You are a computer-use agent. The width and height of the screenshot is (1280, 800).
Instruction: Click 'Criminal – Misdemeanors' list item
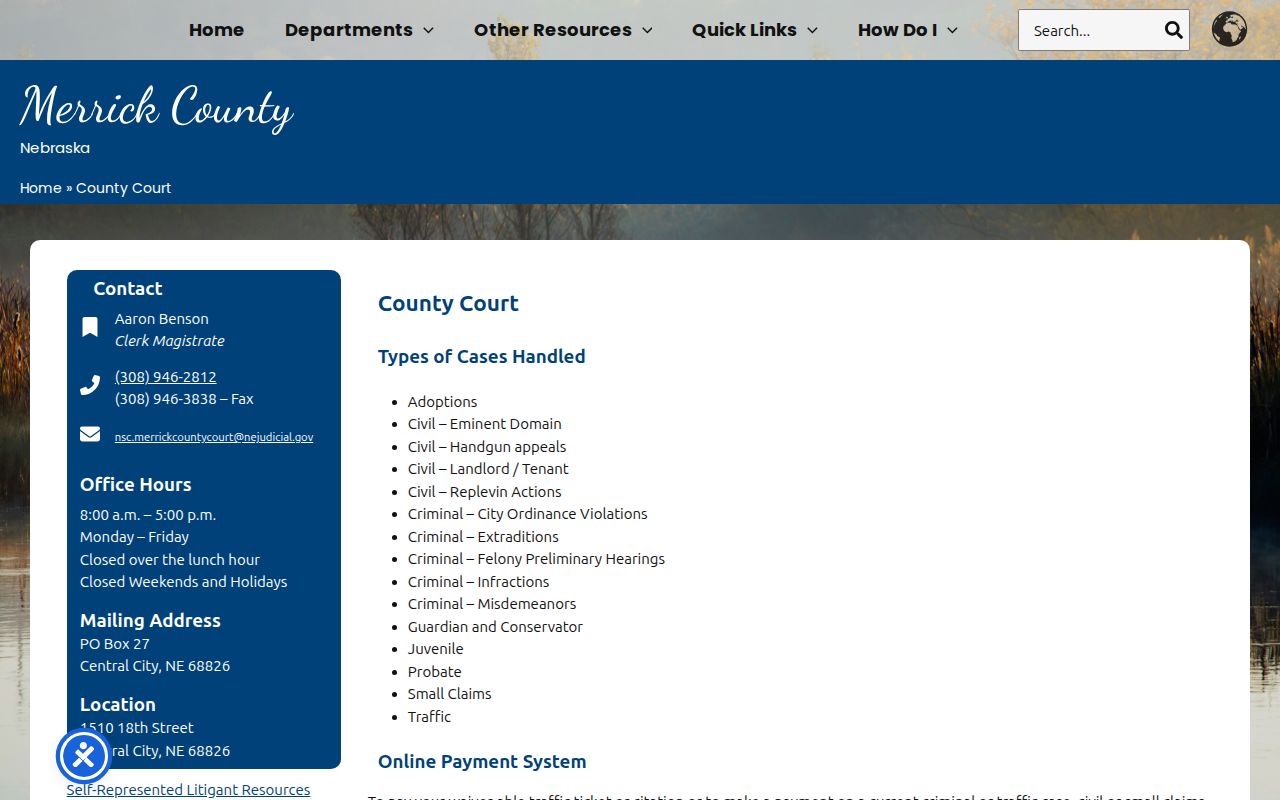click(492, 604)
